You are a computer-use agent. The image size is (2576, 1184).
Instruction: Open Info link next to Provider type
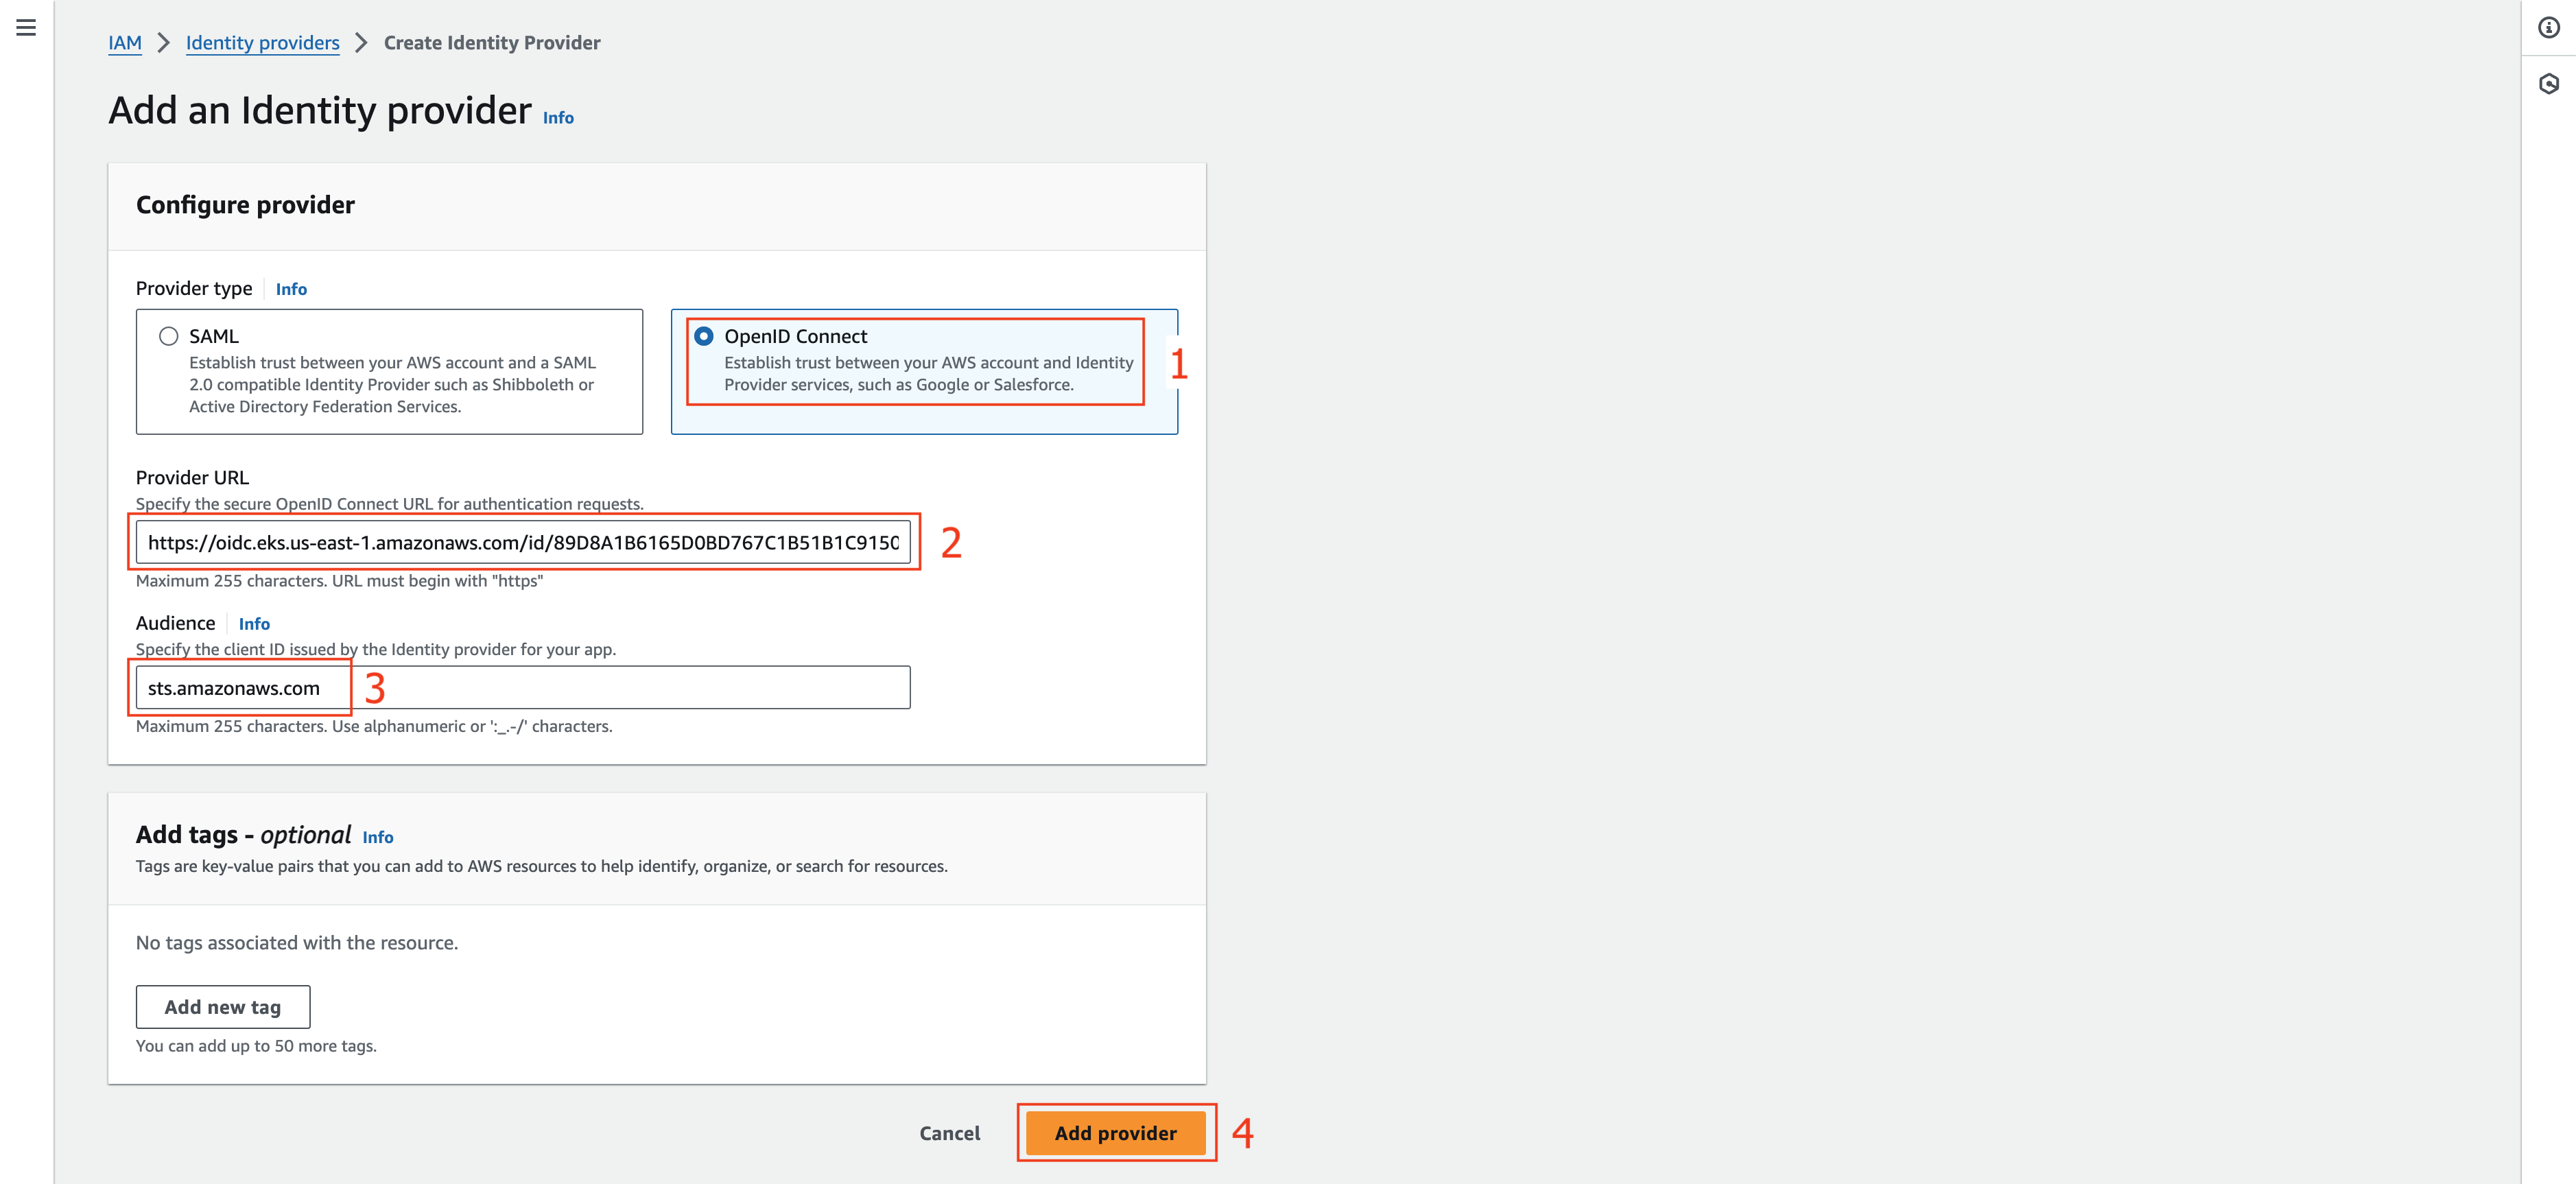tap(291, 289)
